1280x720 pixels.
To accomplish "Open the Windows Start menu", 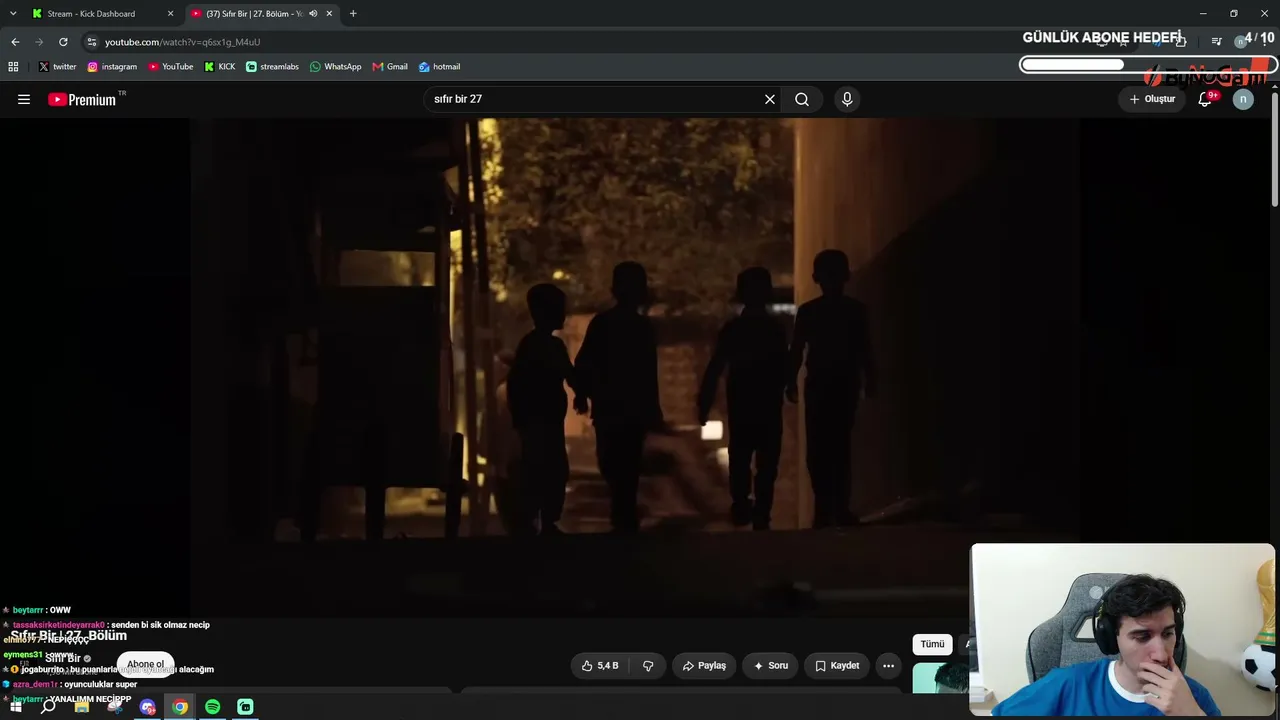I will pos(16,707).
